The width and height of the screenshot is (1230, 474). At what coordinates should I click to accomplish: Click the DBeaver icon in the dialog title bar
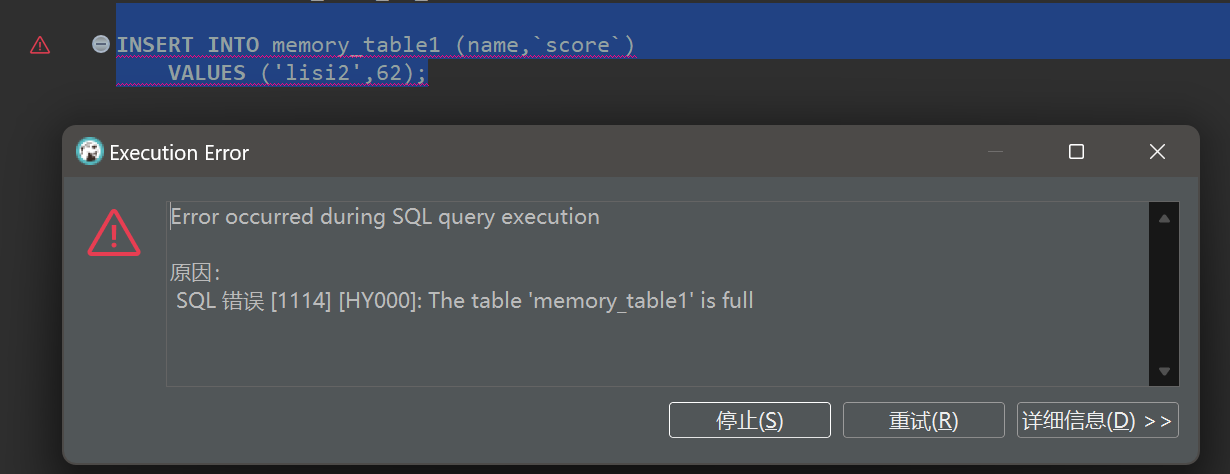90,152
